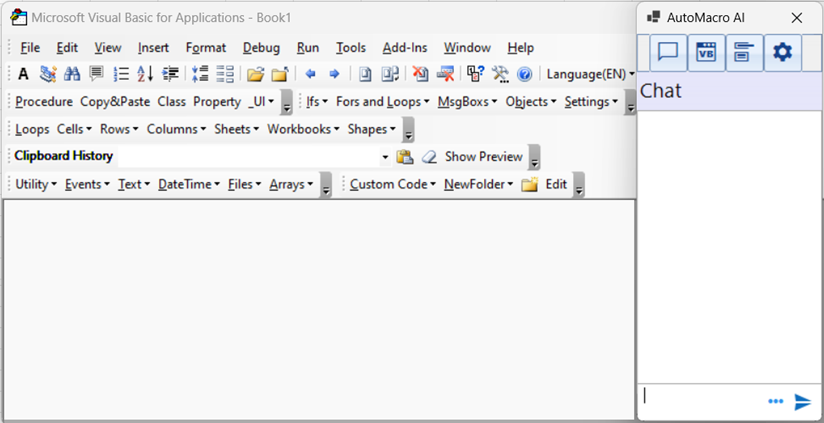Click the AutoMacro AI chat input field

(x=700, y=400)
